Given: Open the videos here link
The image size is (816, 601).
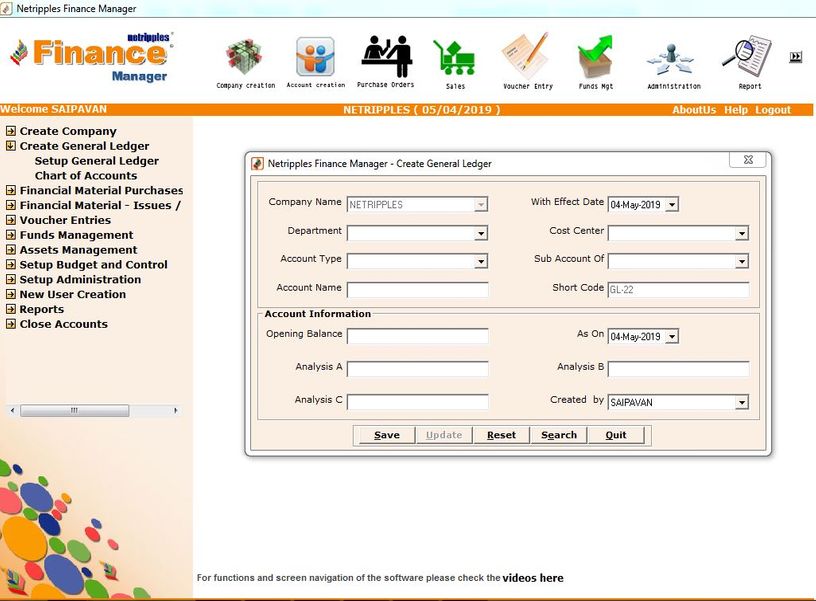Looking at the screenshot, I should click(533, 578).
